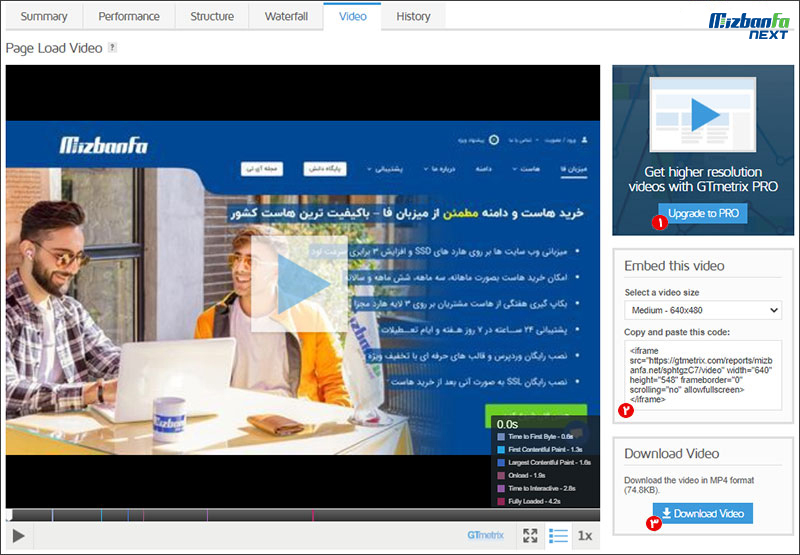Click First Contentful Paint legend entry
Image resolution: width=800 pixels, height=555 pixels.
pyautogui.click(x=540, y=449)
